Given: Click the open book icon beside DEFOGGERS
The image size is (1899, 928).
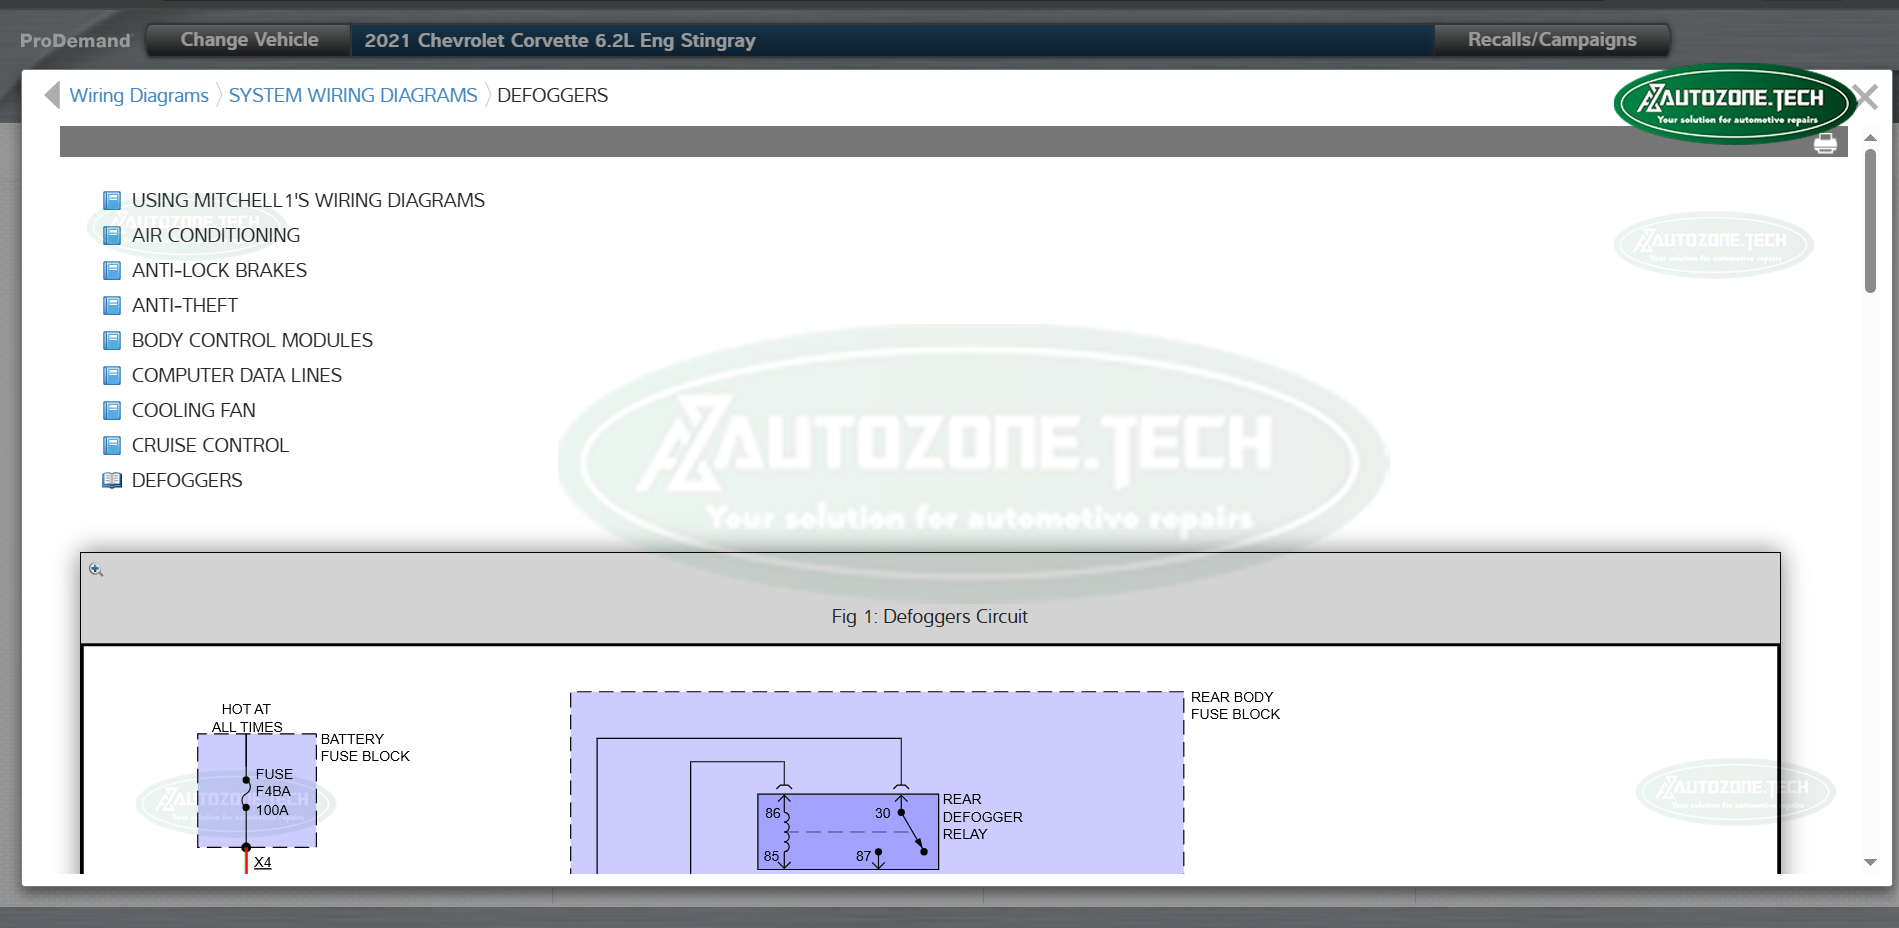Looking at the screenshot, I should (112, 481).
